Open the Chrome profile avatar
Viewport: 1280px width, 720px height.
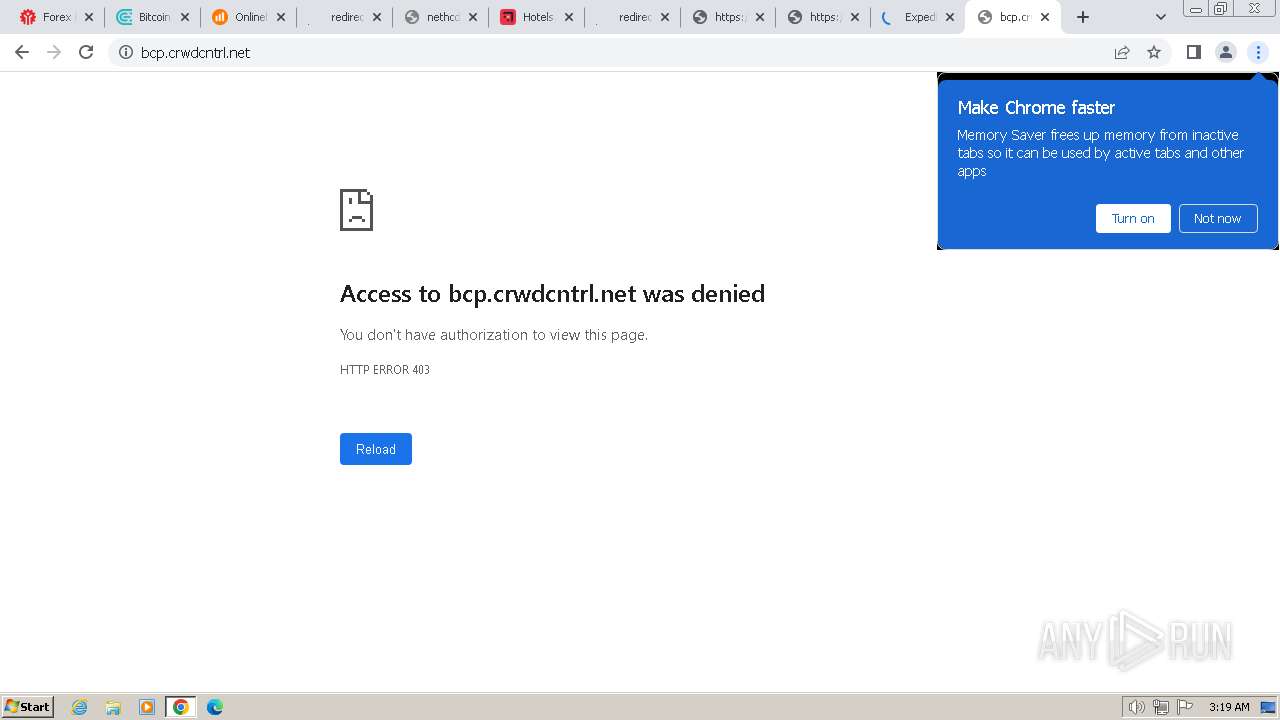click(x=1225, y=52)
